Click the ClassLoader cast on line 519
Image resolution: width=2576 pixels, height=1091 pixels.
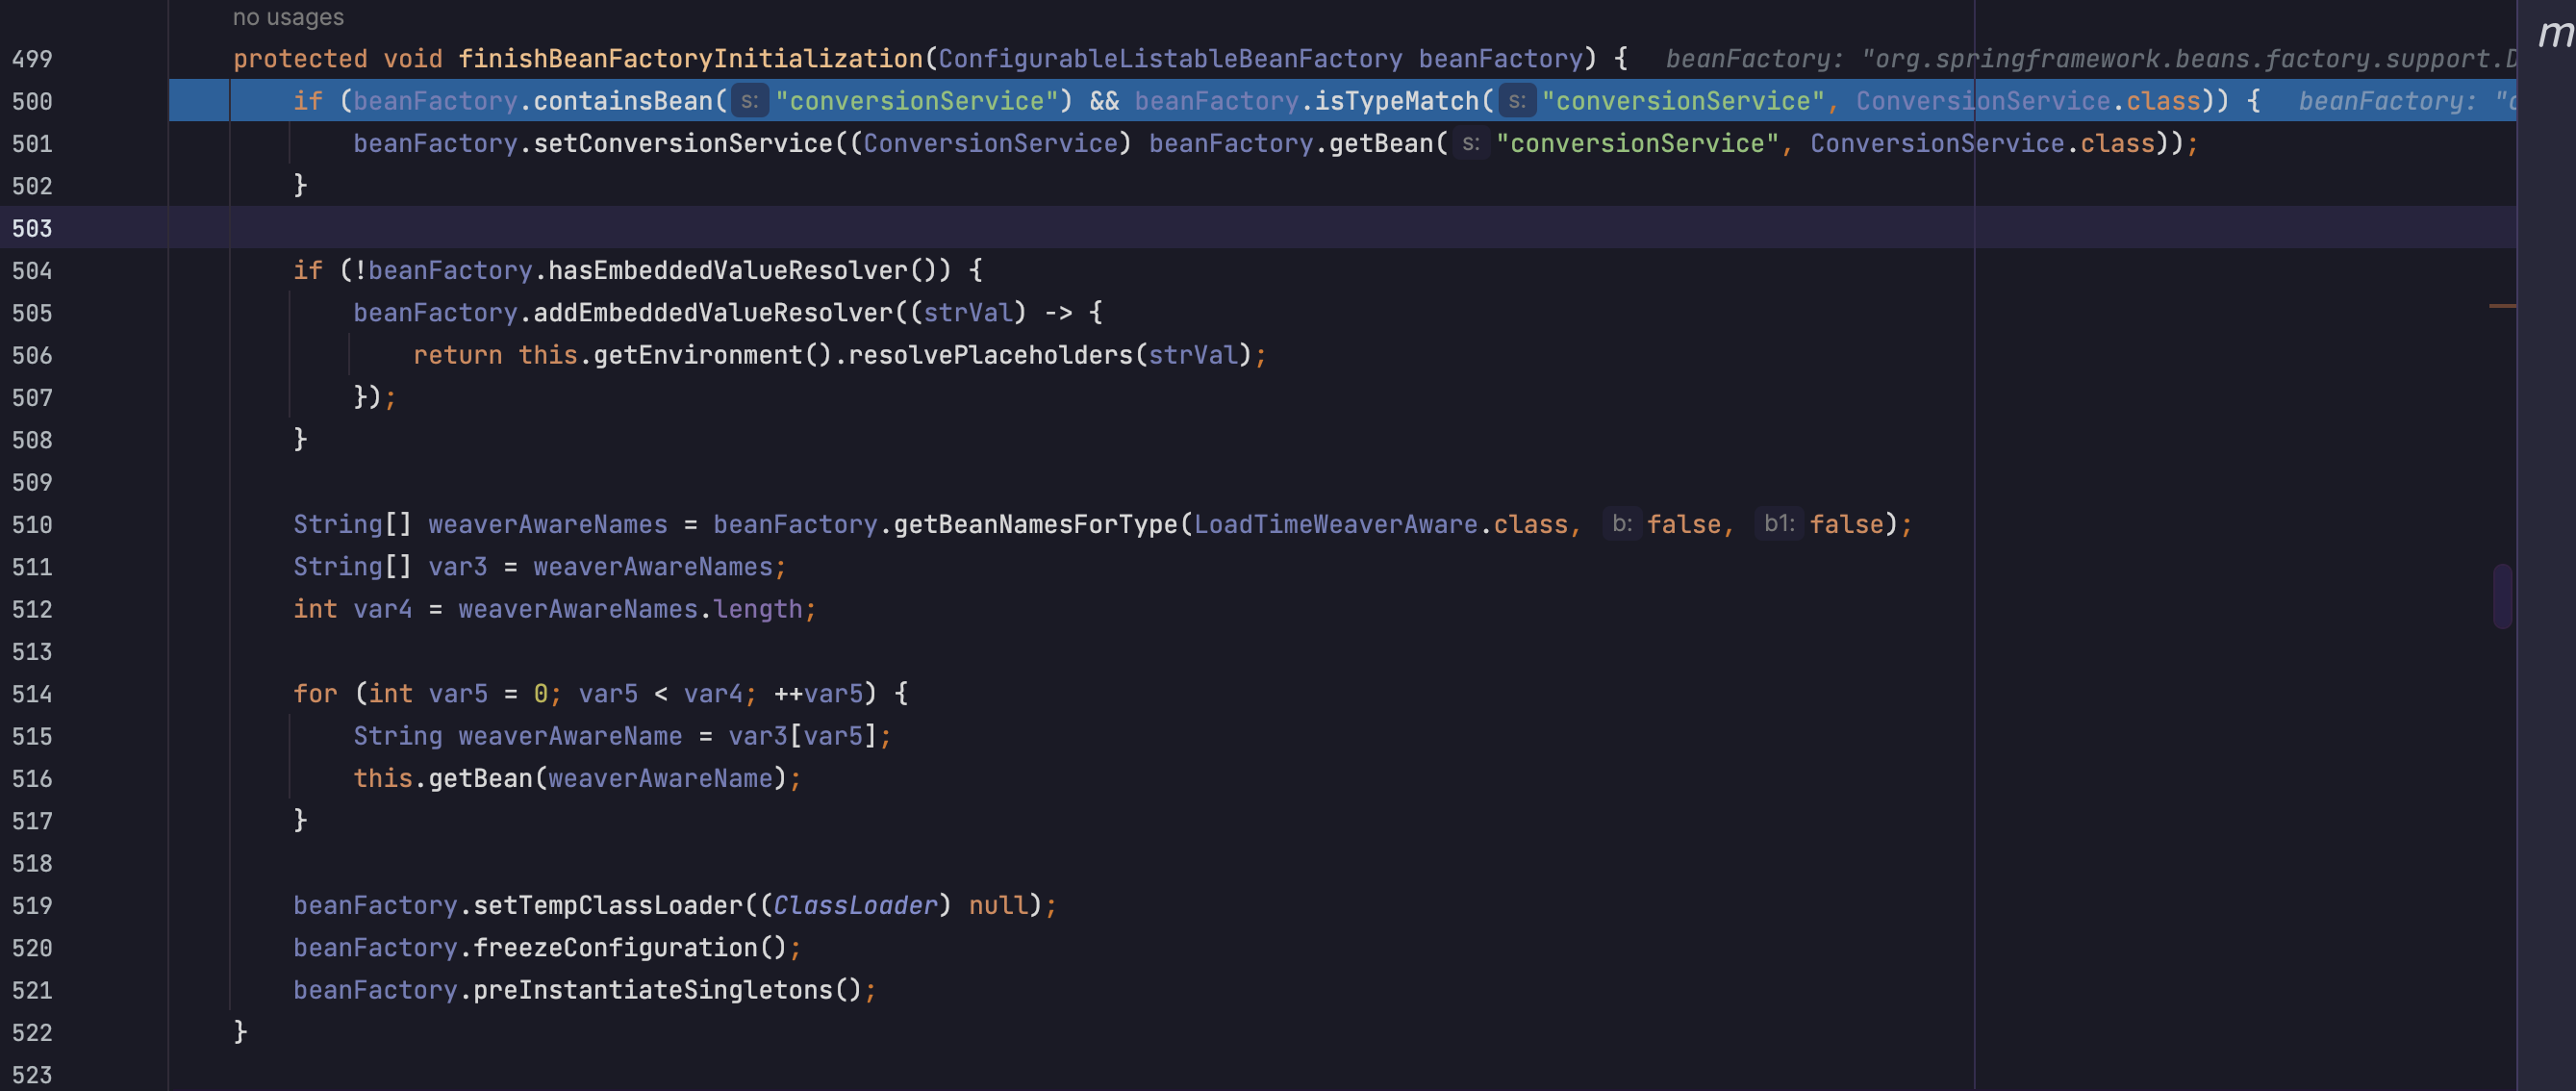pyautogui.click(x=855, y=905)
